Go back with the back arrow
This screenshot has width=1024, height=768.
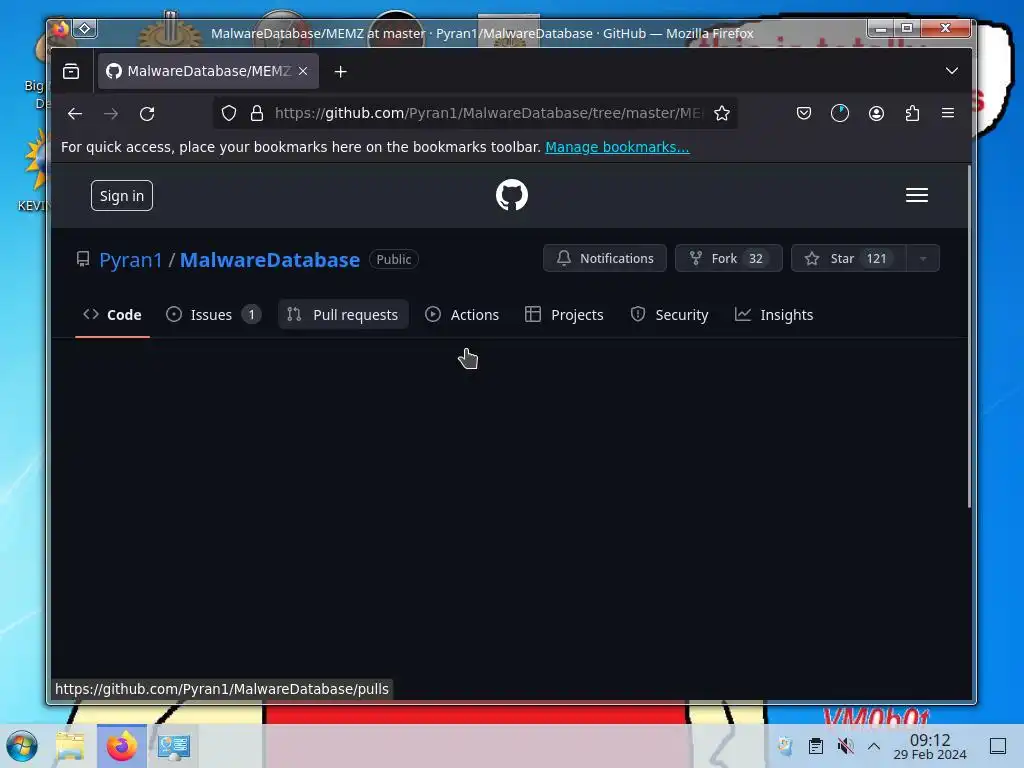(75, 114)
